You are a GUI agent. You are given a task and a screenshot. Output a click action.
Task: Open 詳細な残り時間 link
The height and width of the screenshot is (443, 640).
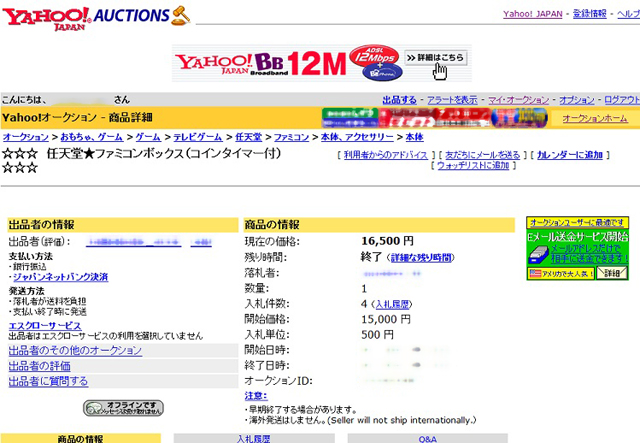[x=421, y=258]
